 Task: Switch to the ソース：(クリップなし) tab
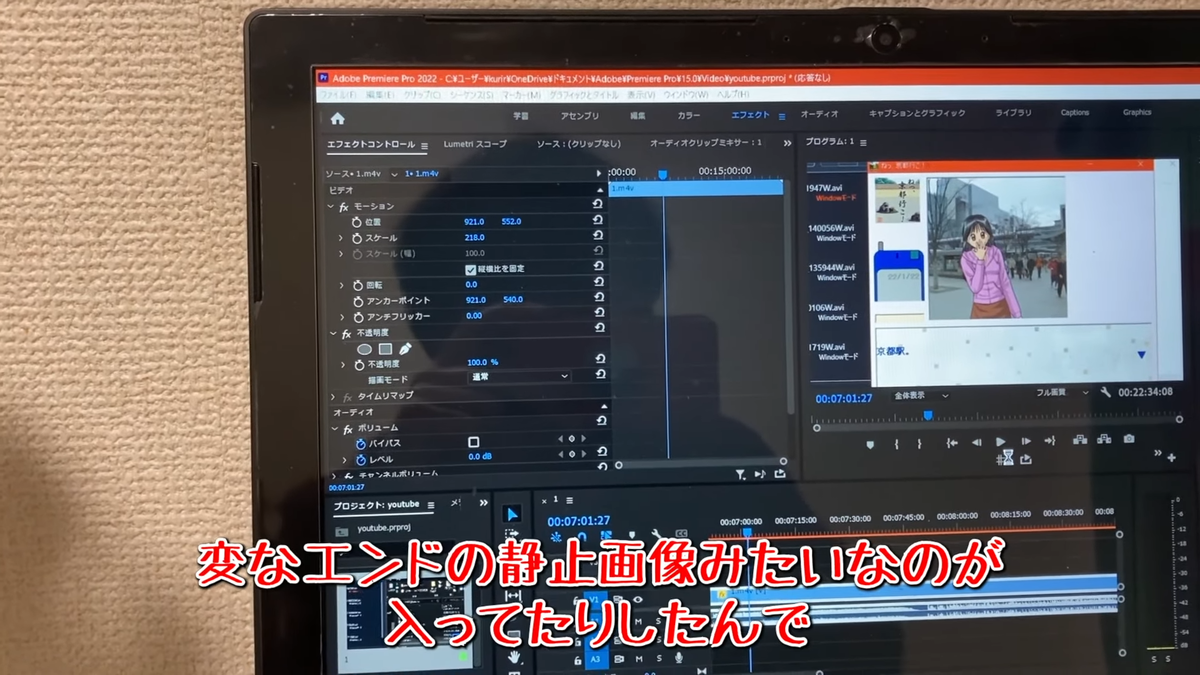pyautogui.click(x=578, y=144)
